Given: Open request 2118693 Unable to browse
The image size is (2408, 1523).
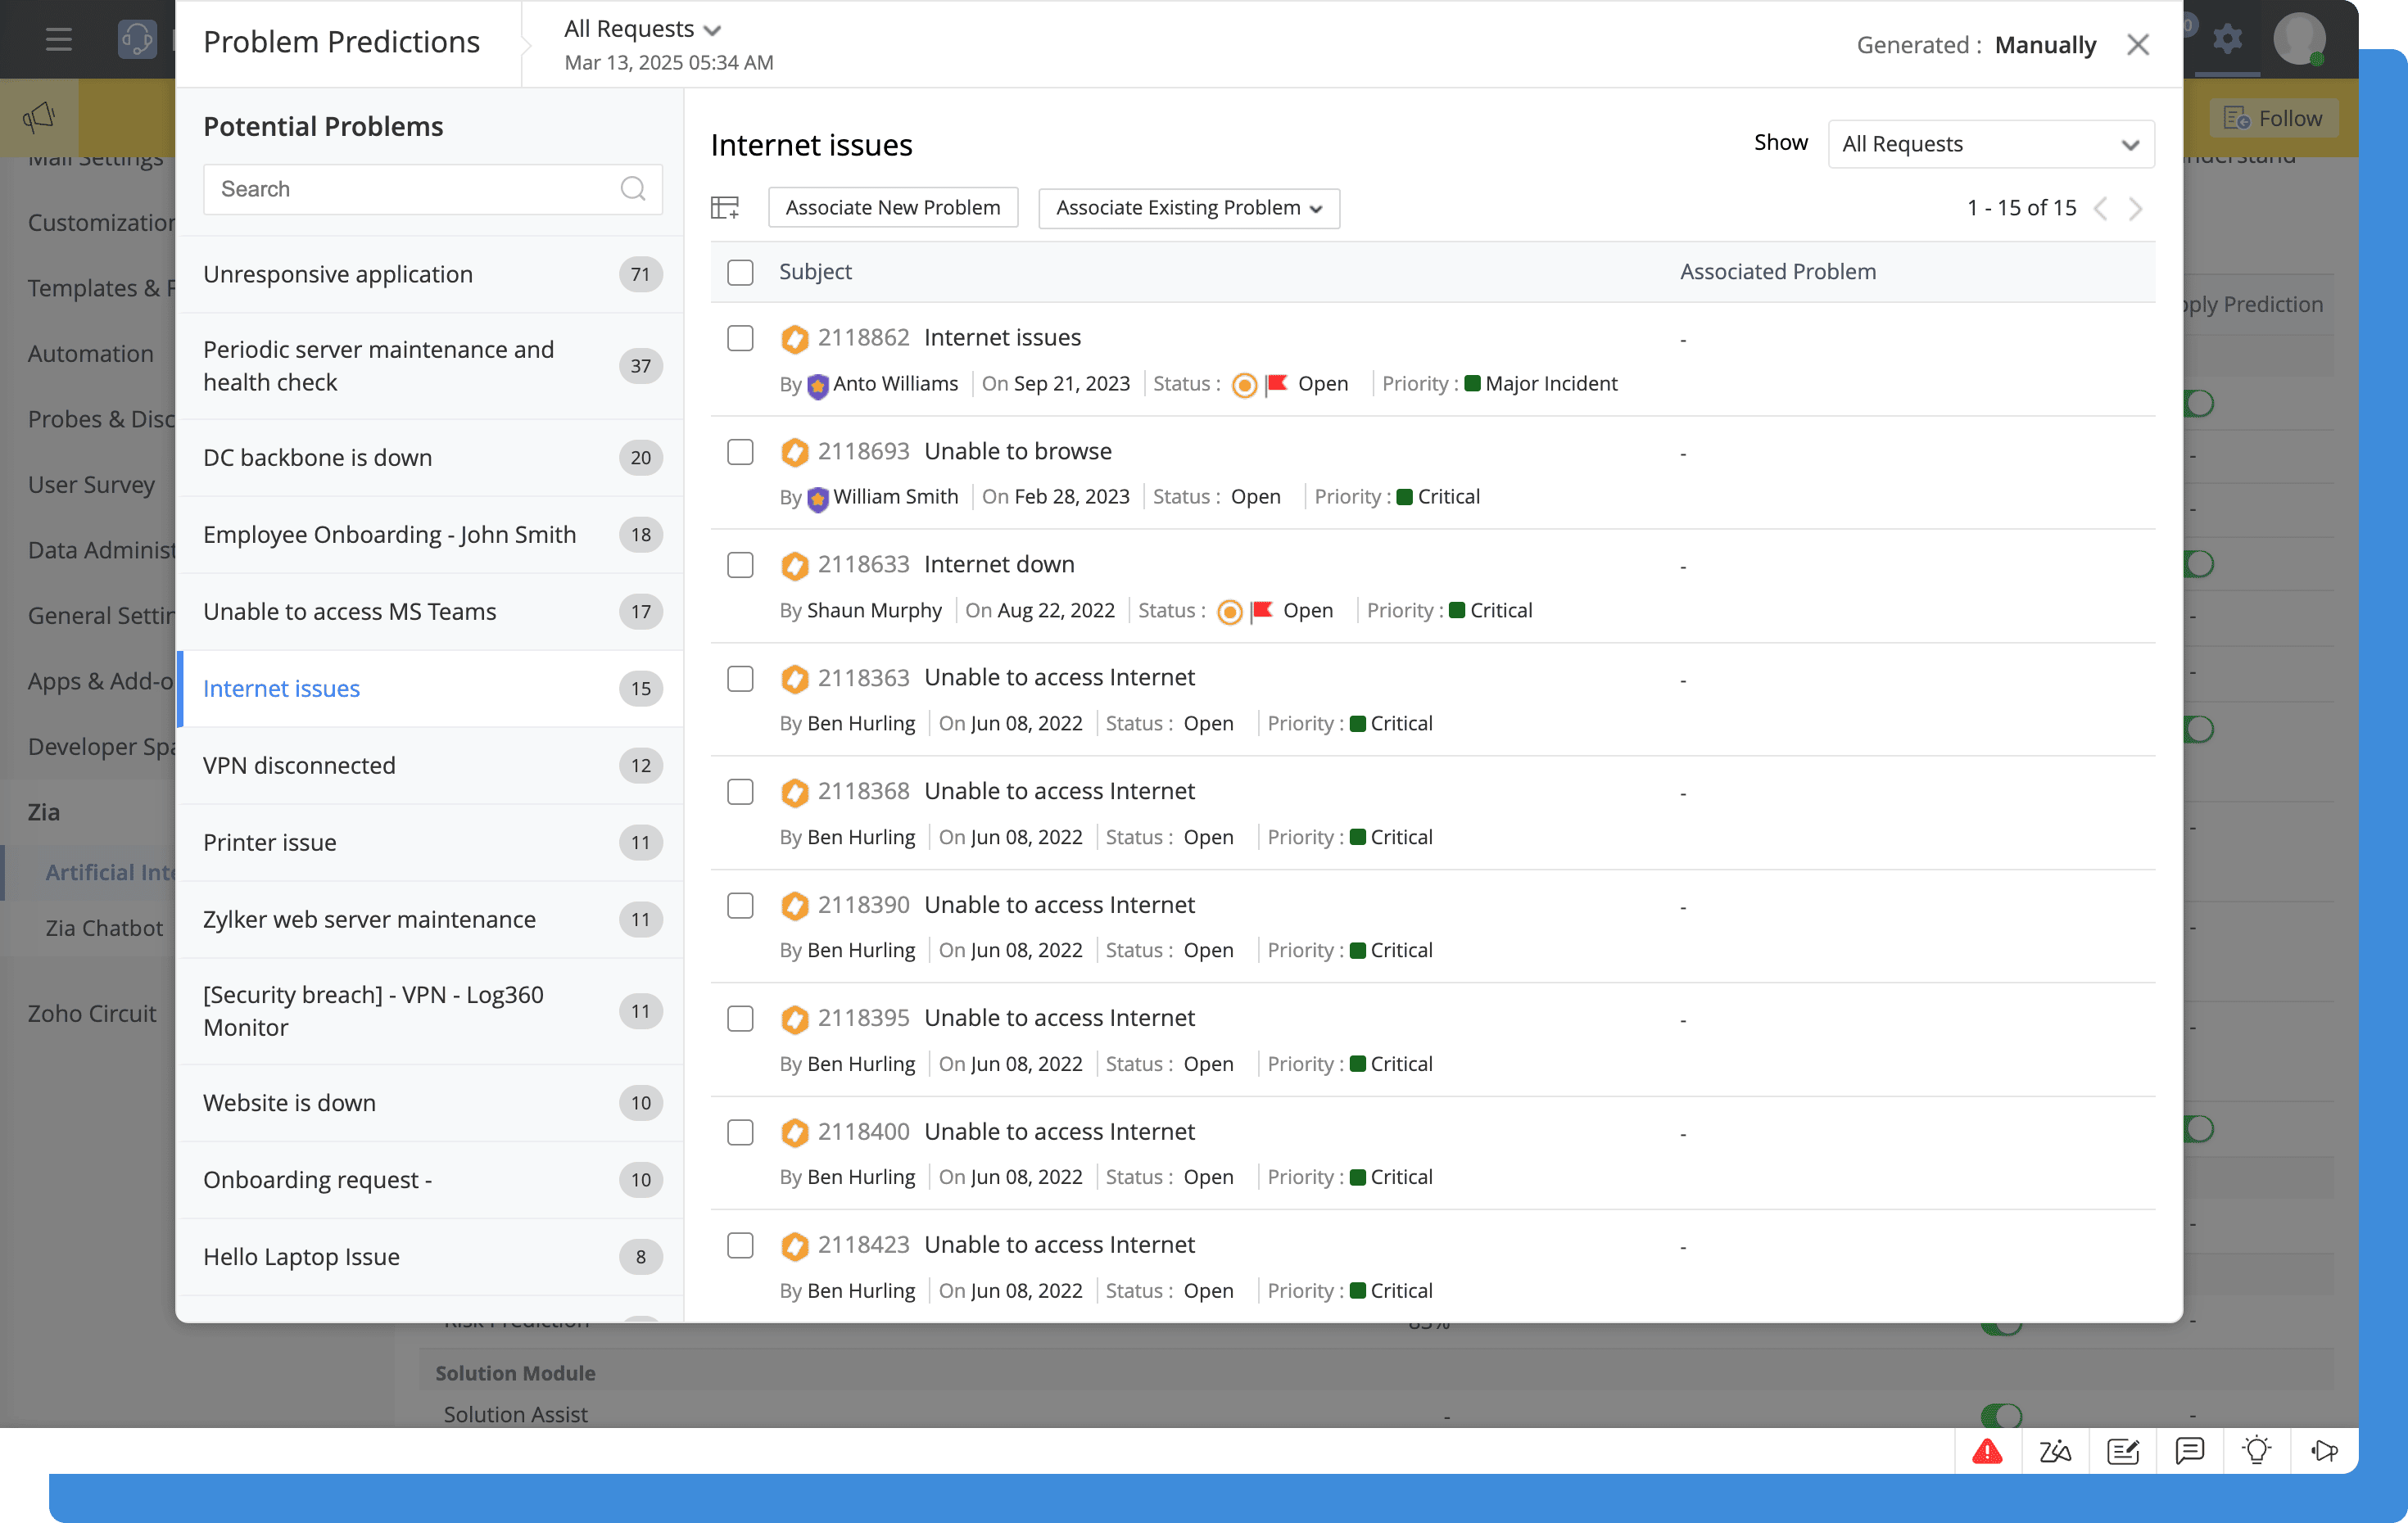Looking at the screenshot, I should (x=1017, y=451).
